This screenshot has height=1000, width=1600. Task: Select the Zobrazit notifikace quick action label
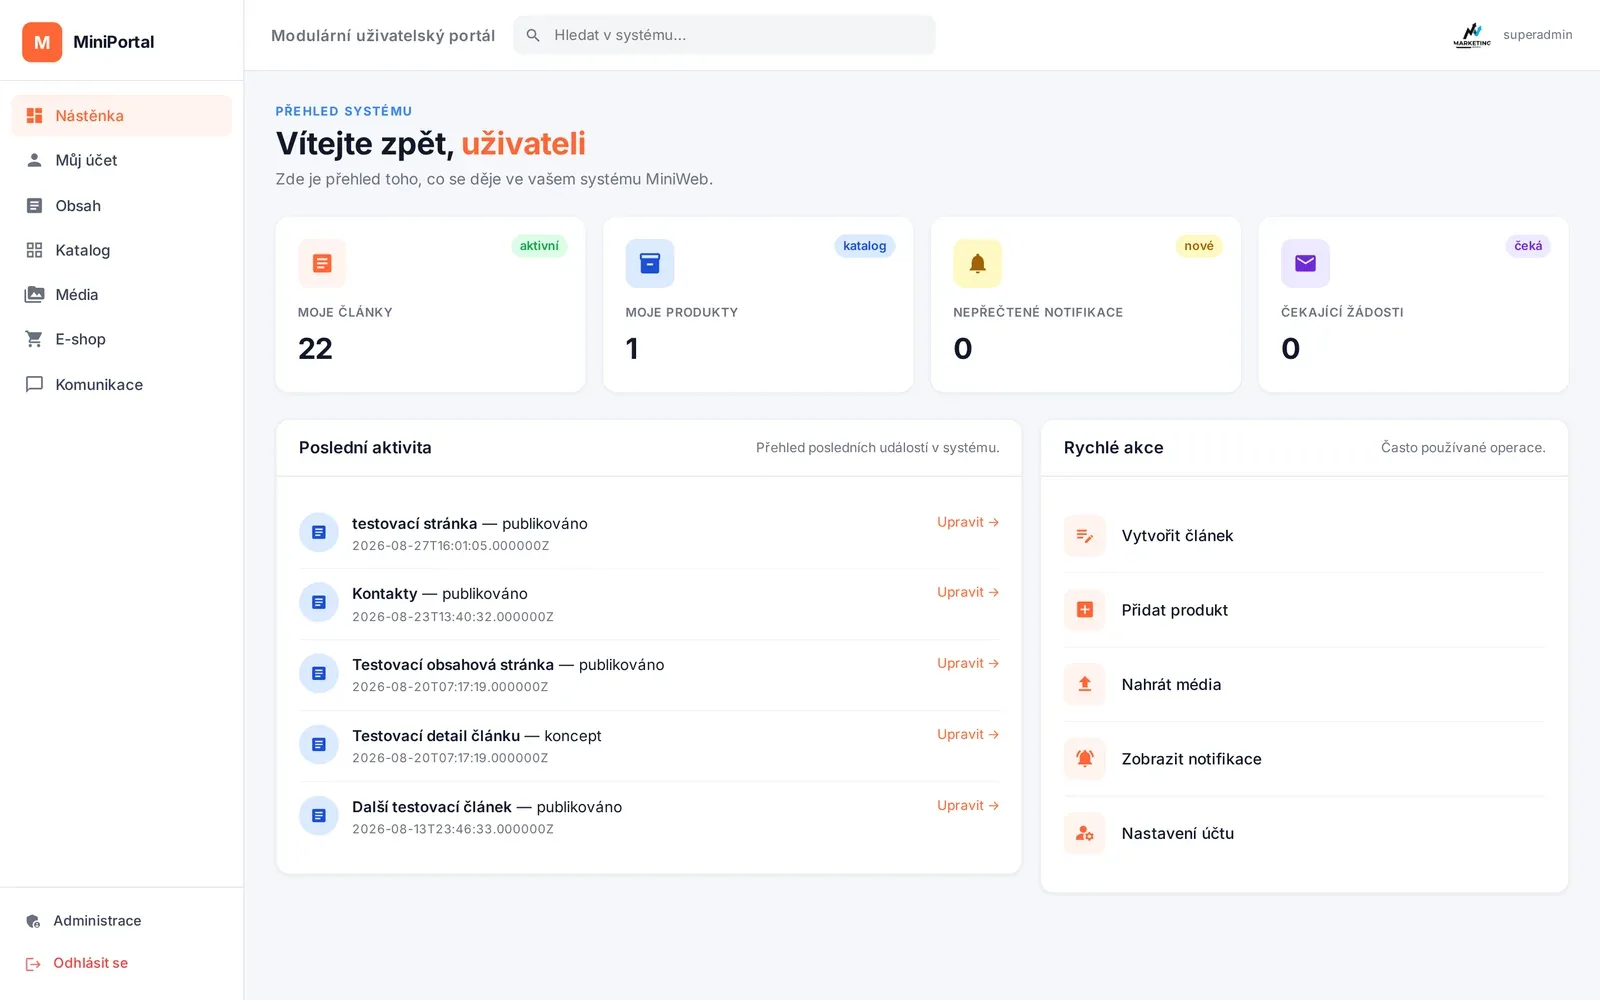point(1191,759)
